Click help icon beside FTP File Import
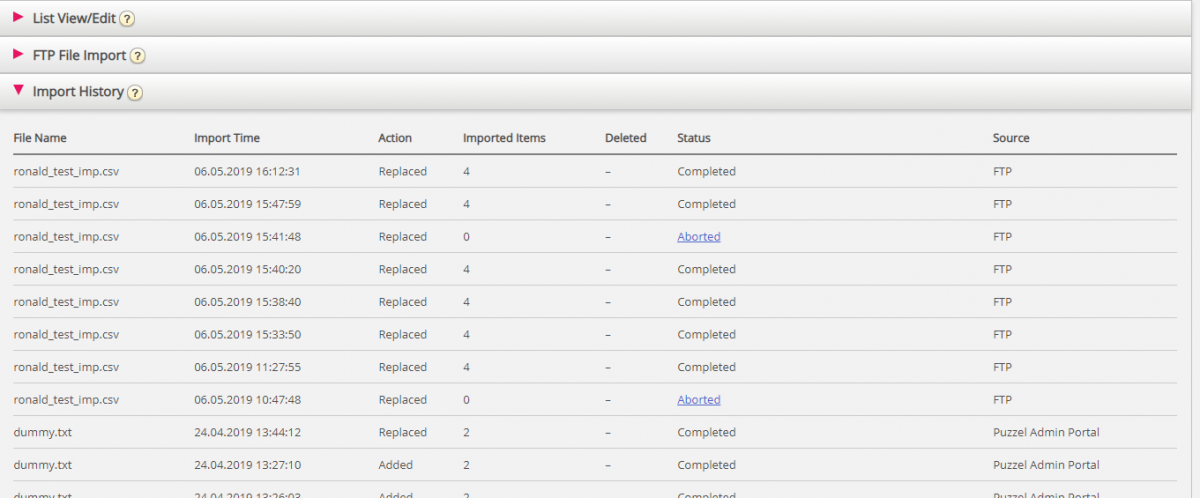1200x498 pixels. 137,56
